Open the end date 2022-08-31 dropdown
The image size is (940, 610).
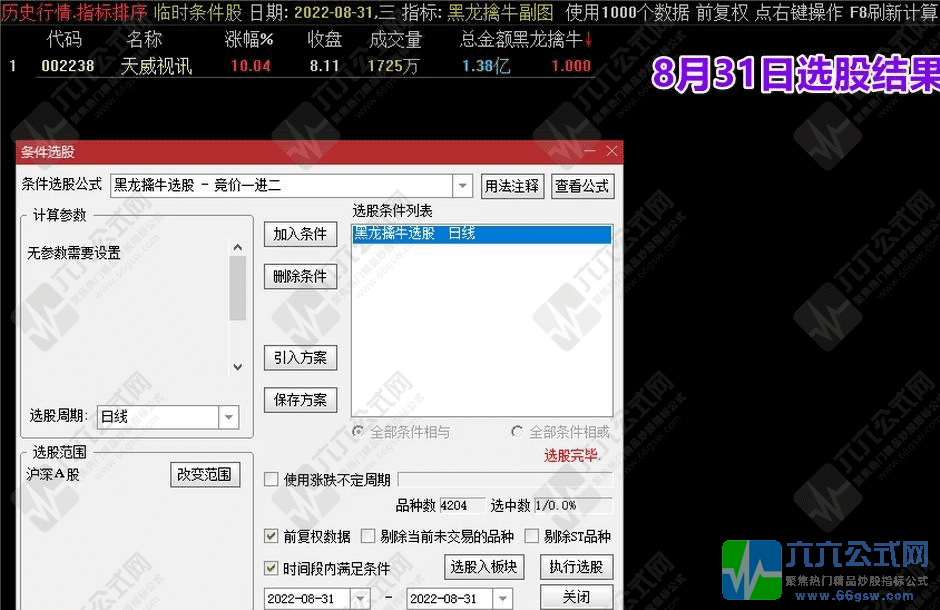(x=503, y=598)
